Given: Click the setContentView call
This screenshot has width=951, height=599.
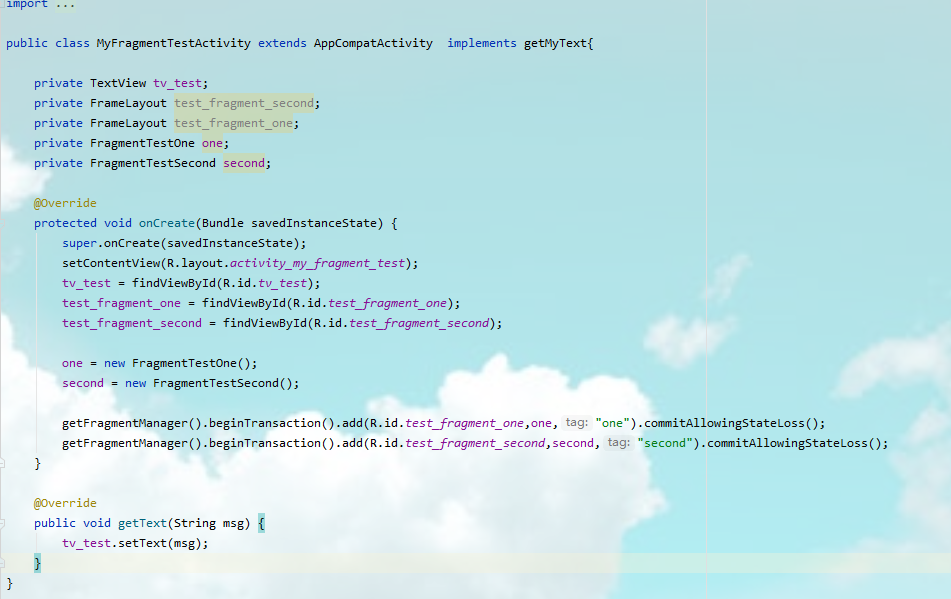Looking at the screenshot, I should point(111,263).
